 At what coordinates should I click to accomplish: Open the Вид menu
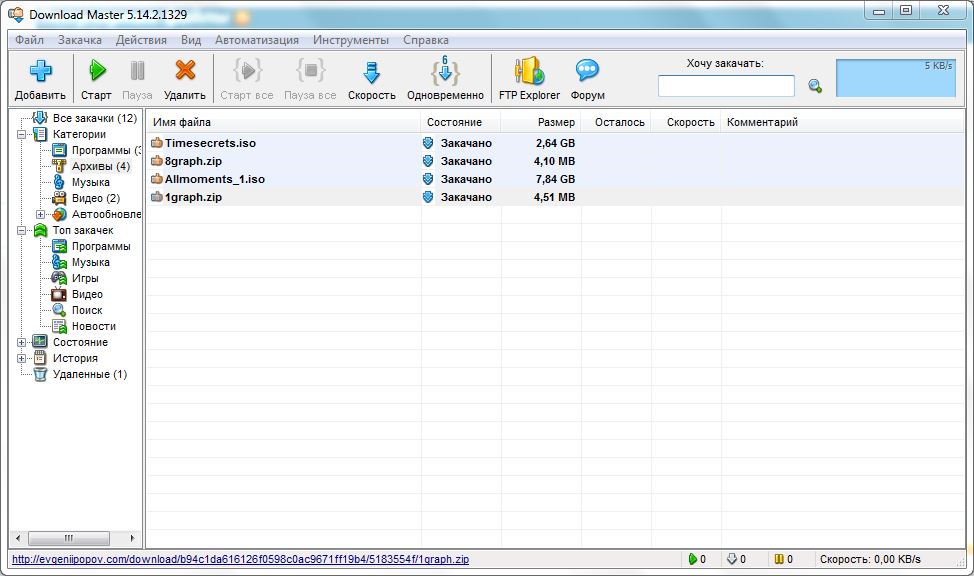point(191,40)
